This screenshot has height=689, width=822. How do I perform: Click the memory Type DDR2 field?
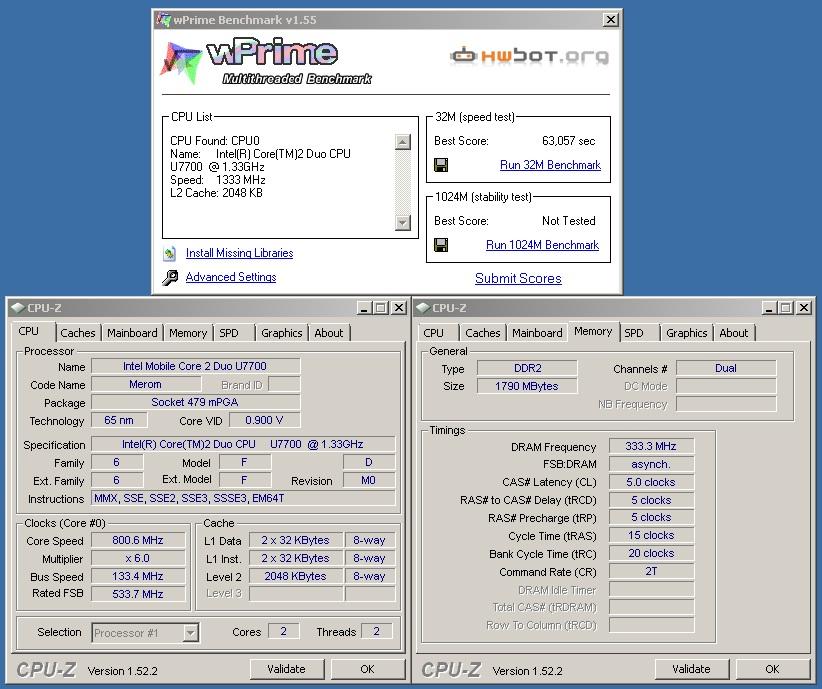527,368
